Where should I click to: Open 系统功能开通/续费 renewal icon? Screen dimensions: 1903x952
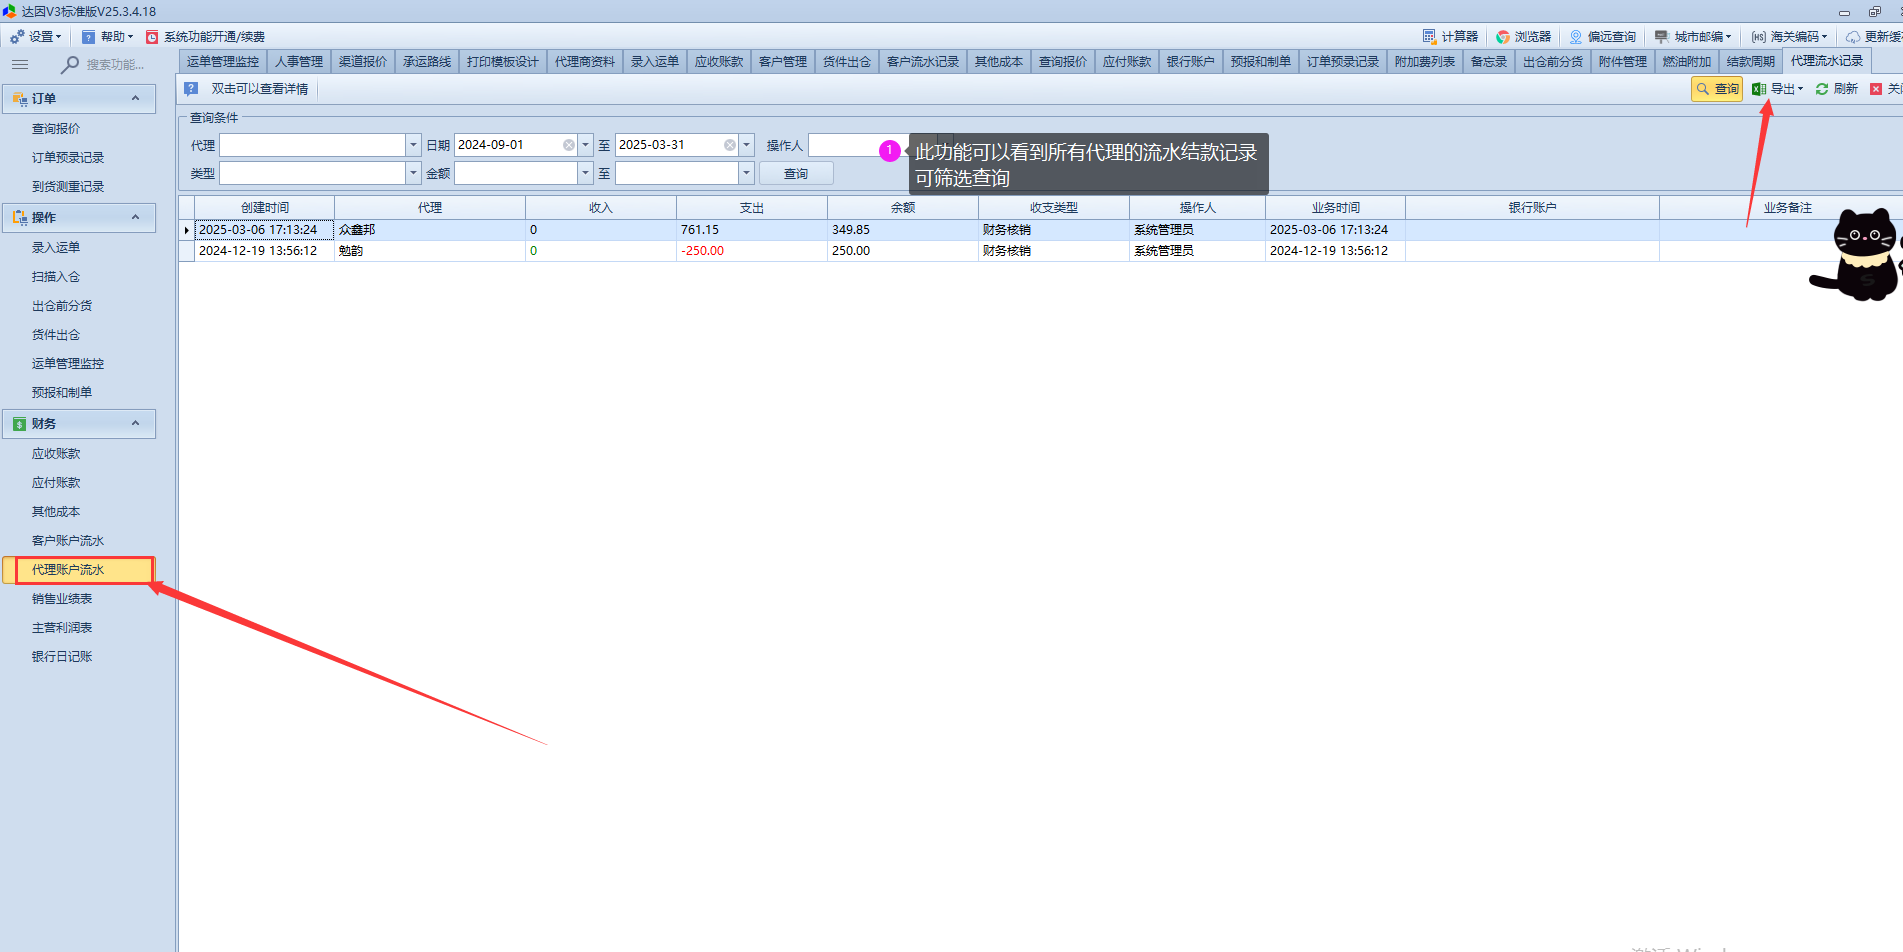tap(153, 37)
